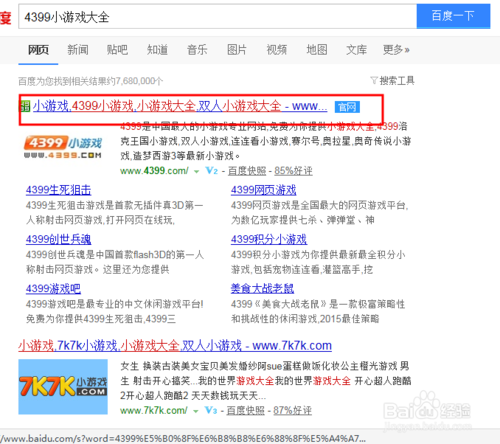500x444 pixels.
Task: Open the 85%好评 rating link
Action: click(293, 171)
